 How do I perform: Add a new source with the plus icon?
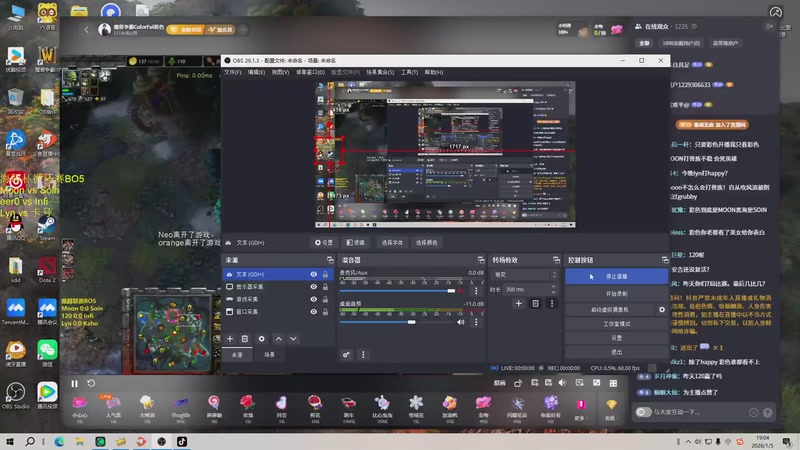click(x=230, y=339)
